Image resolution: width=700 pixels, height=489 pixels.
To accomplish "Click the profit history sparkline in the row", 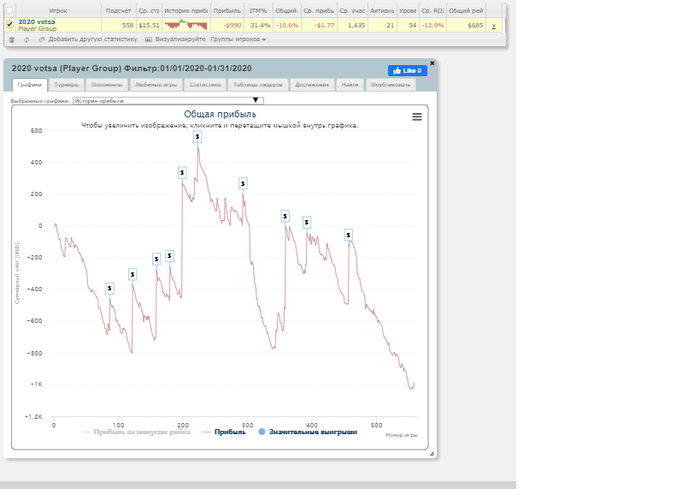I will [186, 24].
